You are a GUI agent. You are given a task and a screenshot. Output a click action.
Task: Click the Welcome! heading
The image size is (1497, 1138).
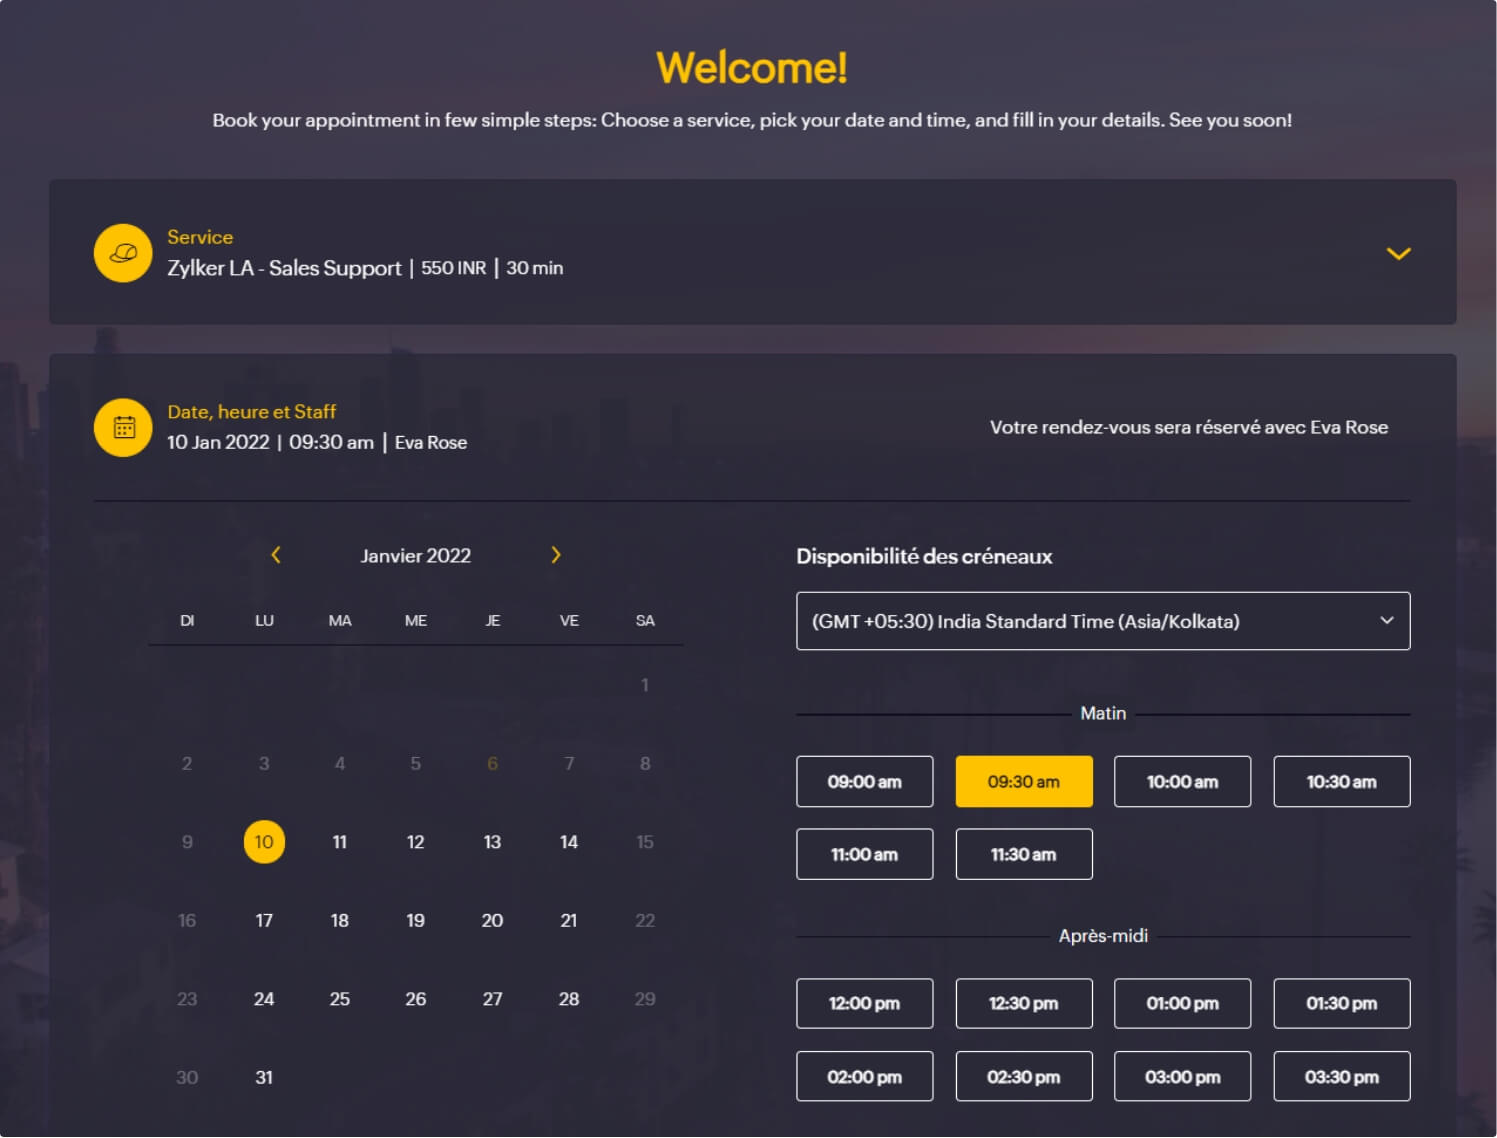(752, 68)
